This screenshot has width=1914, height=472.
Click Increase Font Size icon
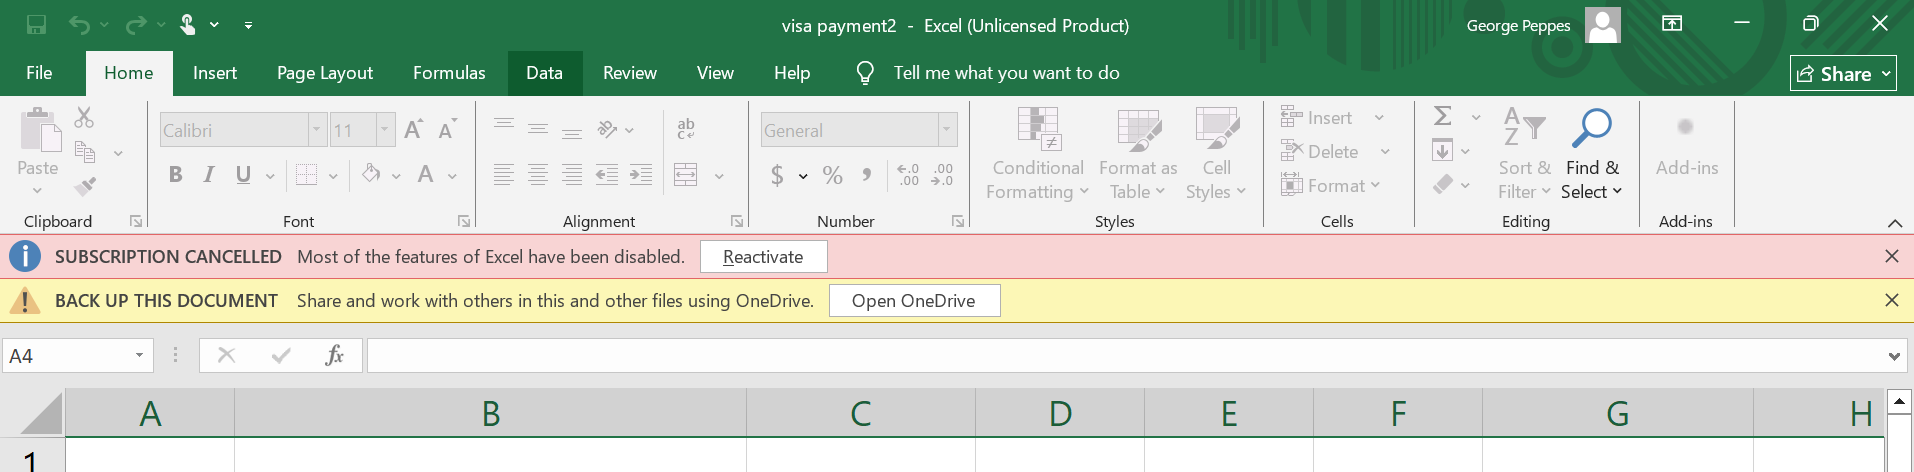(x=413, y=129)
